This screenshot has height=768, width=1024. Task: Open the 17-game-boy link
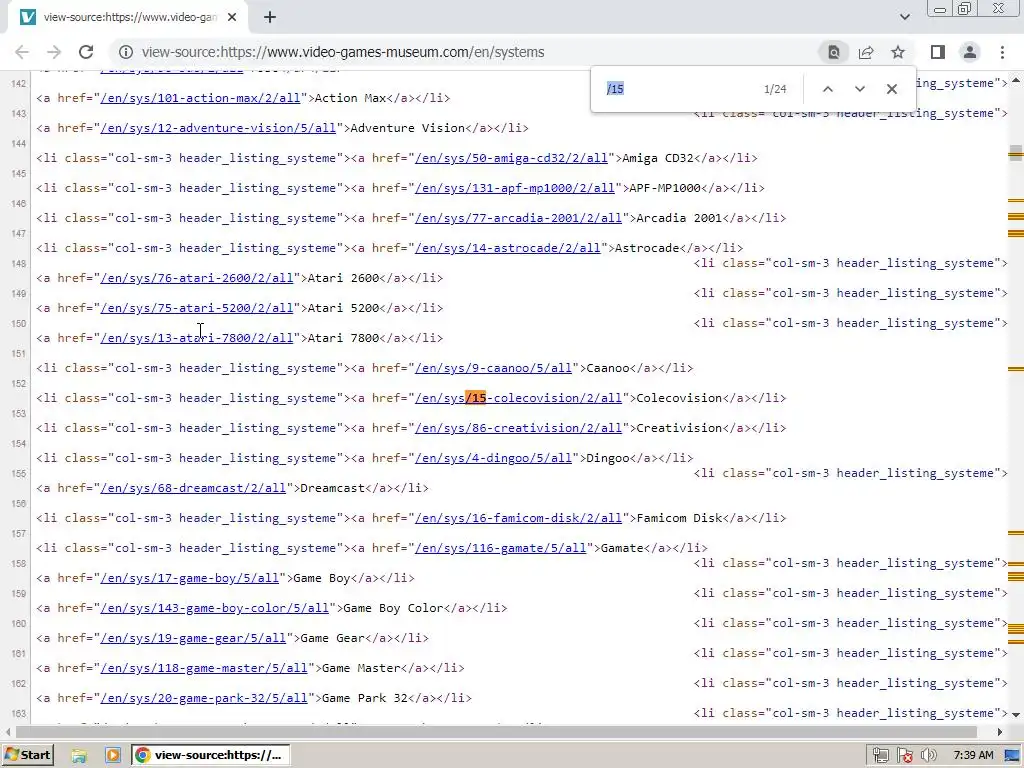[189, 579]
